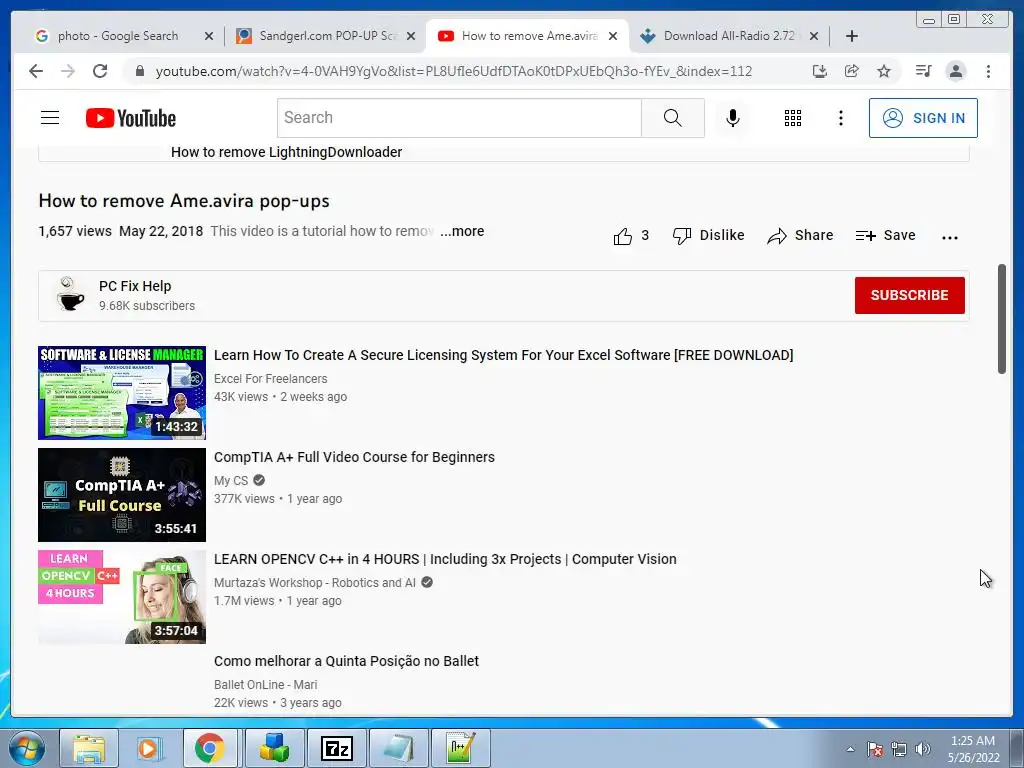Start voice search with the microphone icon
Screen dimensions: 1024x768
(x=733, y=118)
